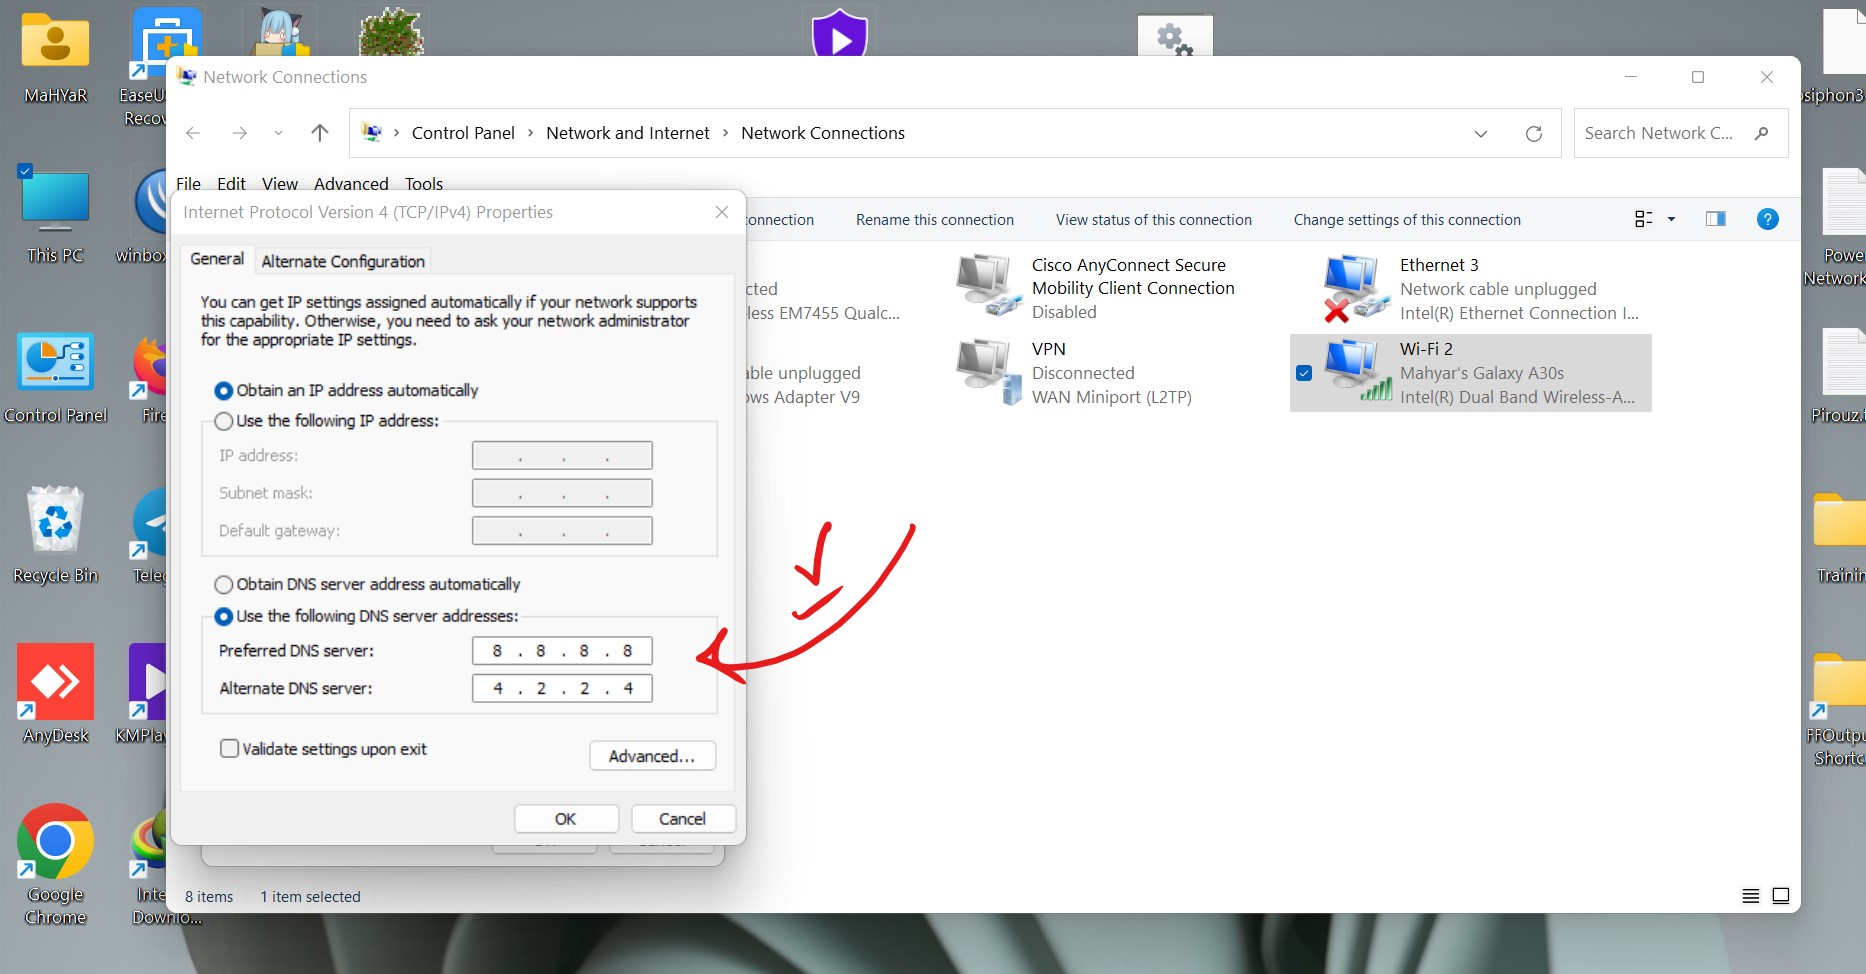Toggle the preview pane icon

tap(1716, 219)
